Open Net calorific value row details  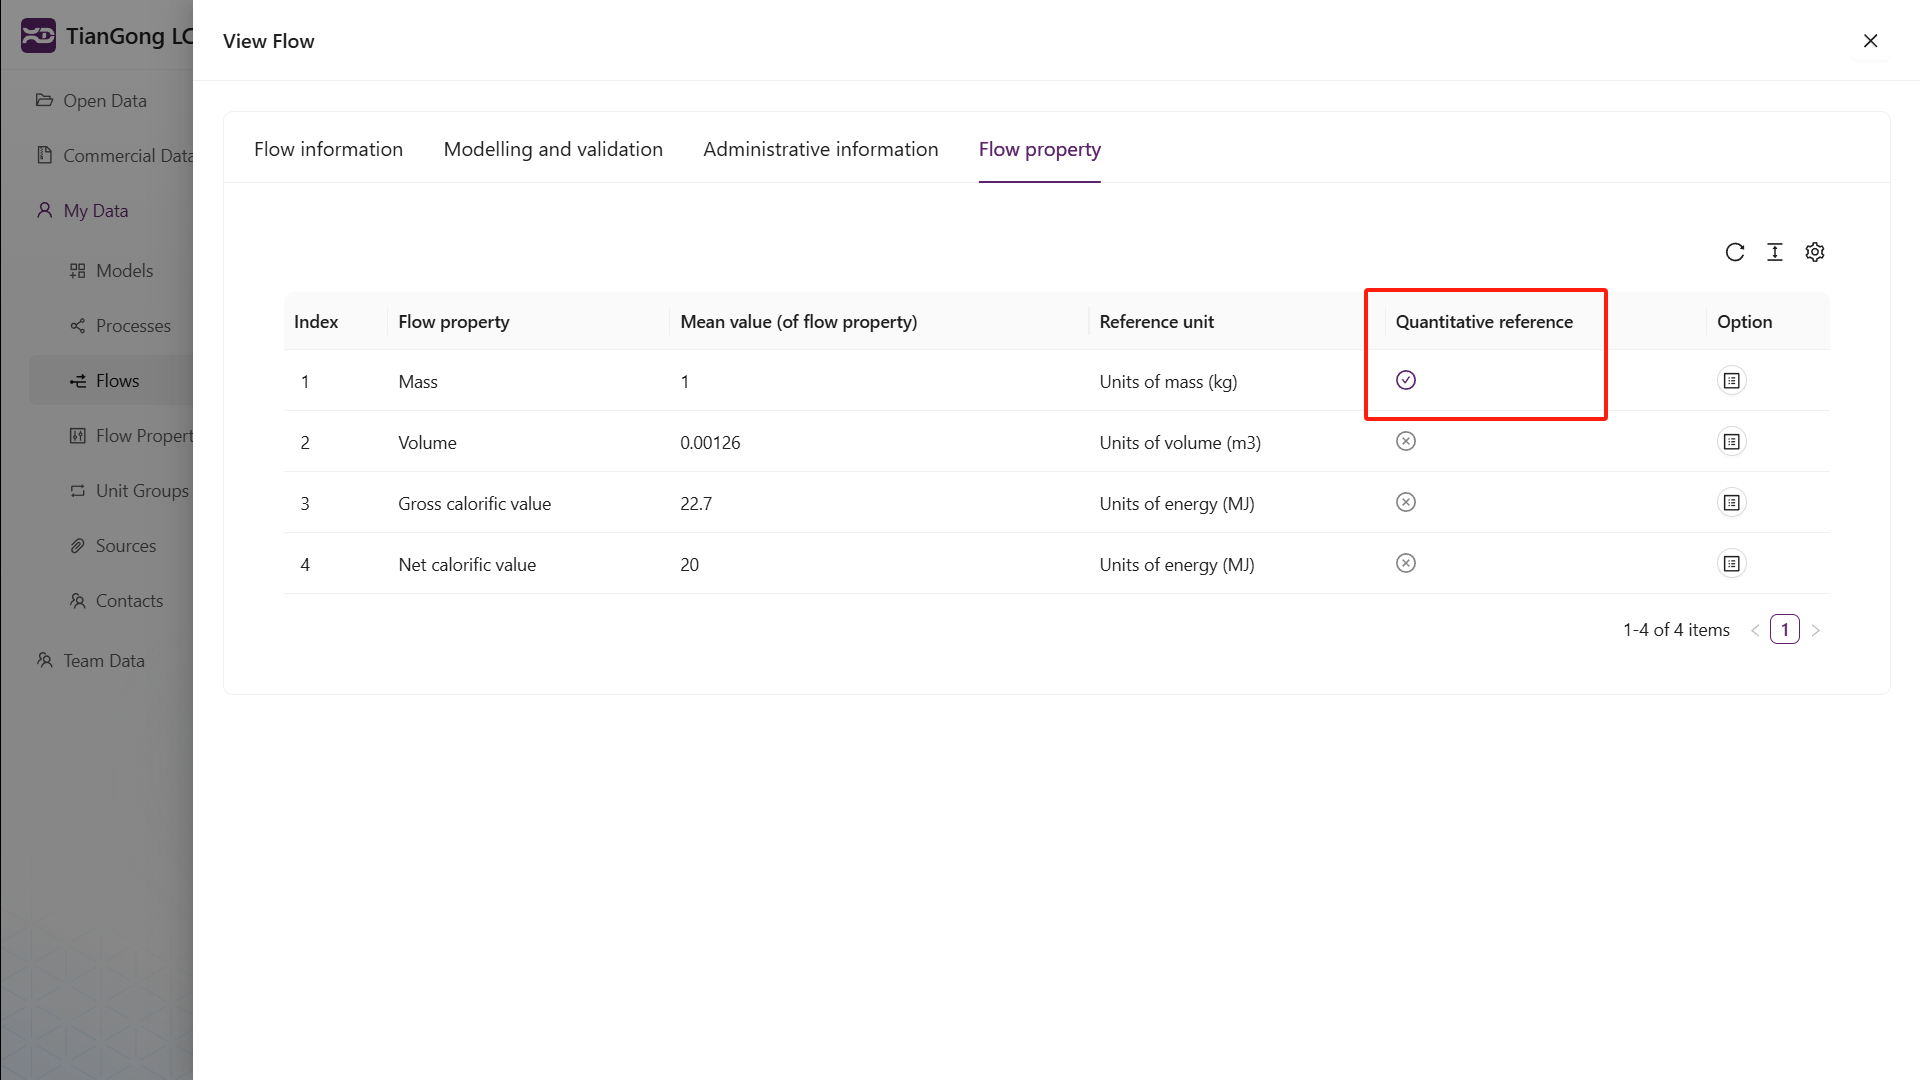coord(1731,564)
